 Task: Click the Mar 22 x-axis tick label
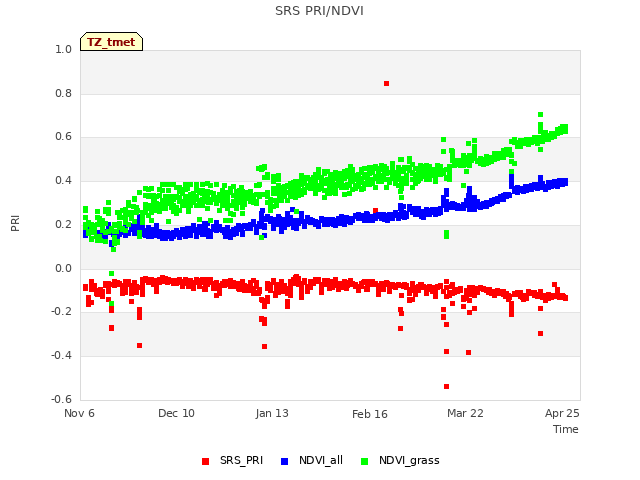click(x=465, y=413)
